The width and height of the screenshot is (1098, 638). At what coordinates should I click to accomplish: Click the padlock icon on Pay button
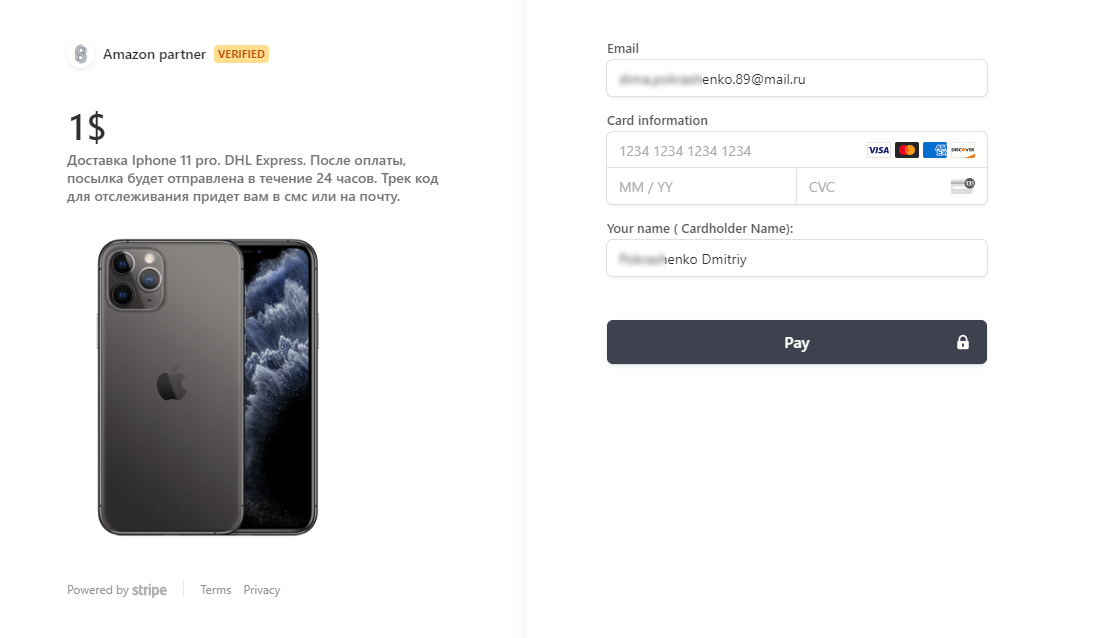963,343
